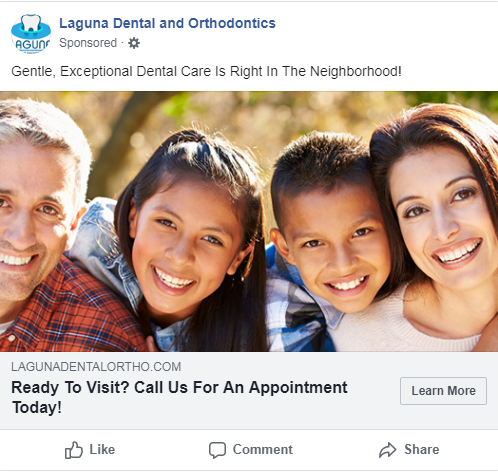Click the Gentle, Exceptional Dental Care caption
The height and width of the screenshot is (472, 498).
click(x=206, y=71)
